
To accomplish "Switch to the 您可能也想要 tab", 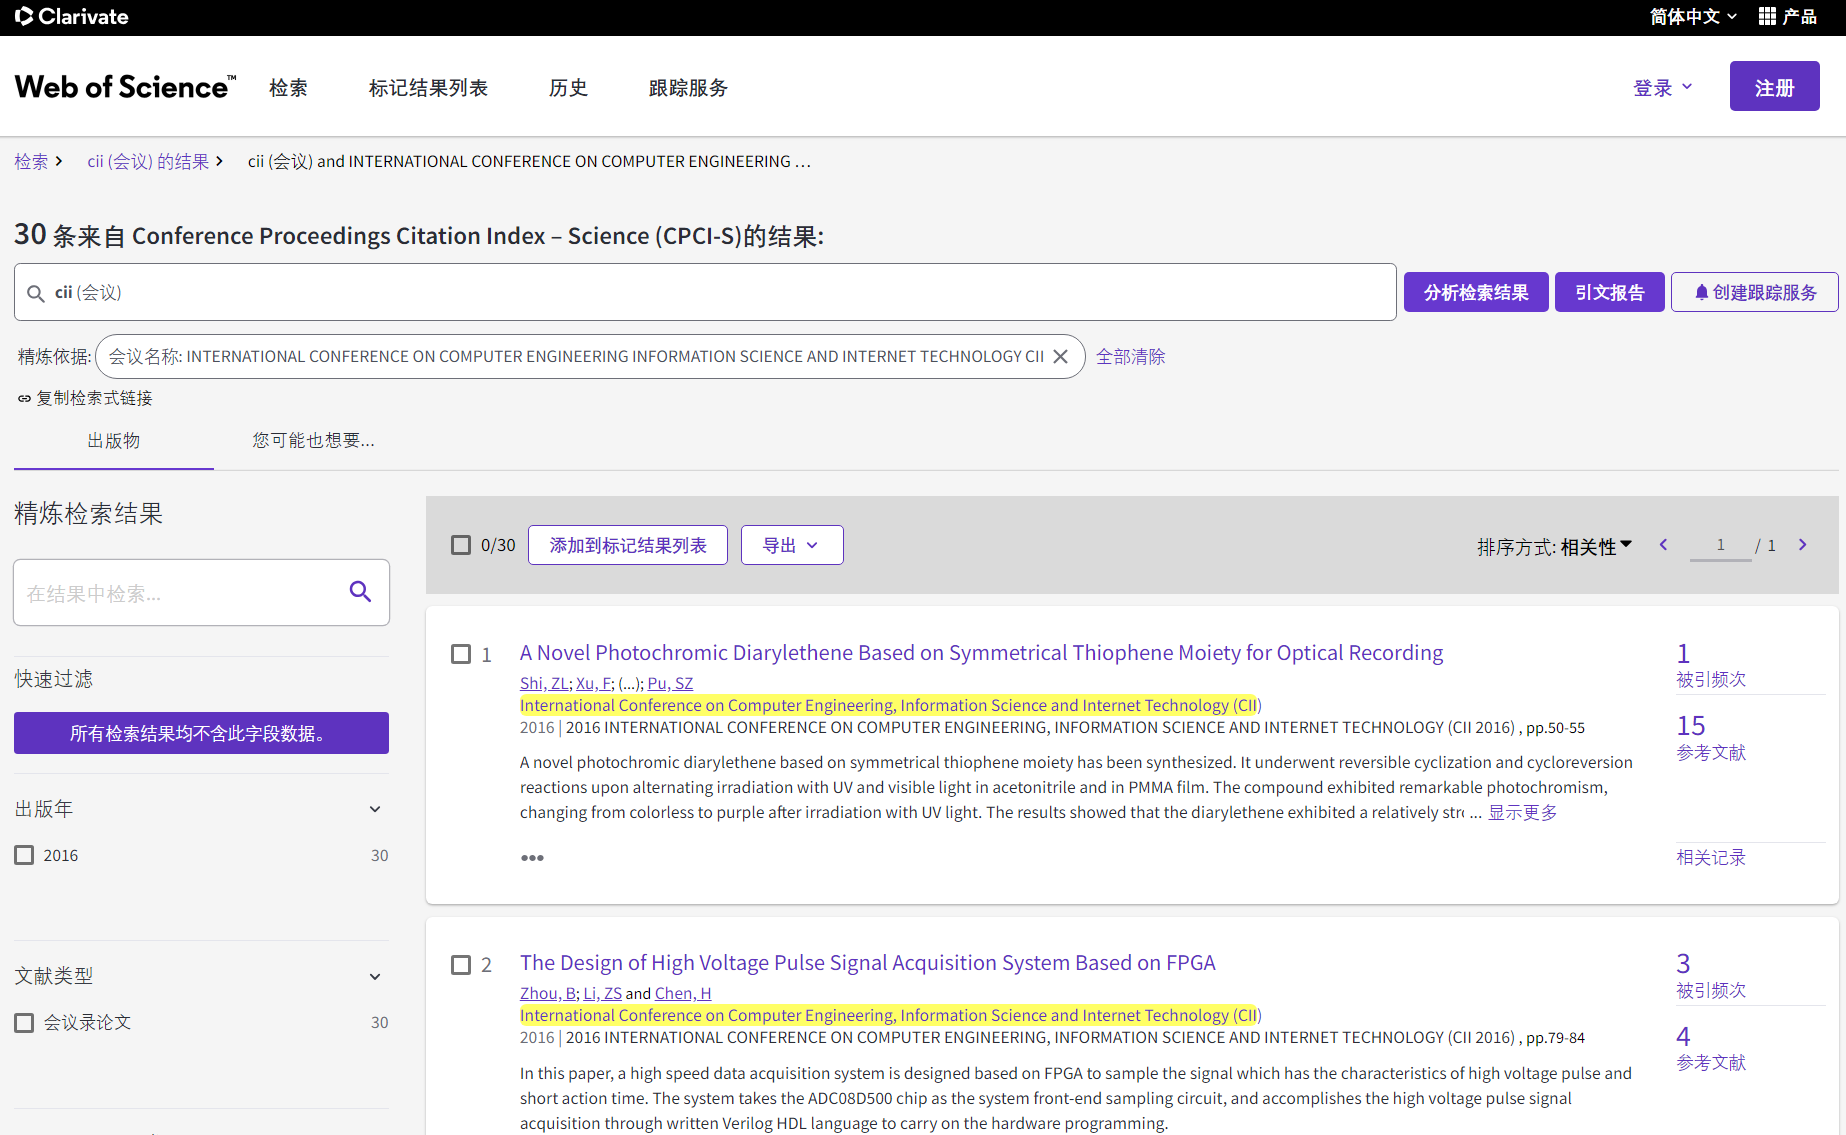I will pos(313,441).
